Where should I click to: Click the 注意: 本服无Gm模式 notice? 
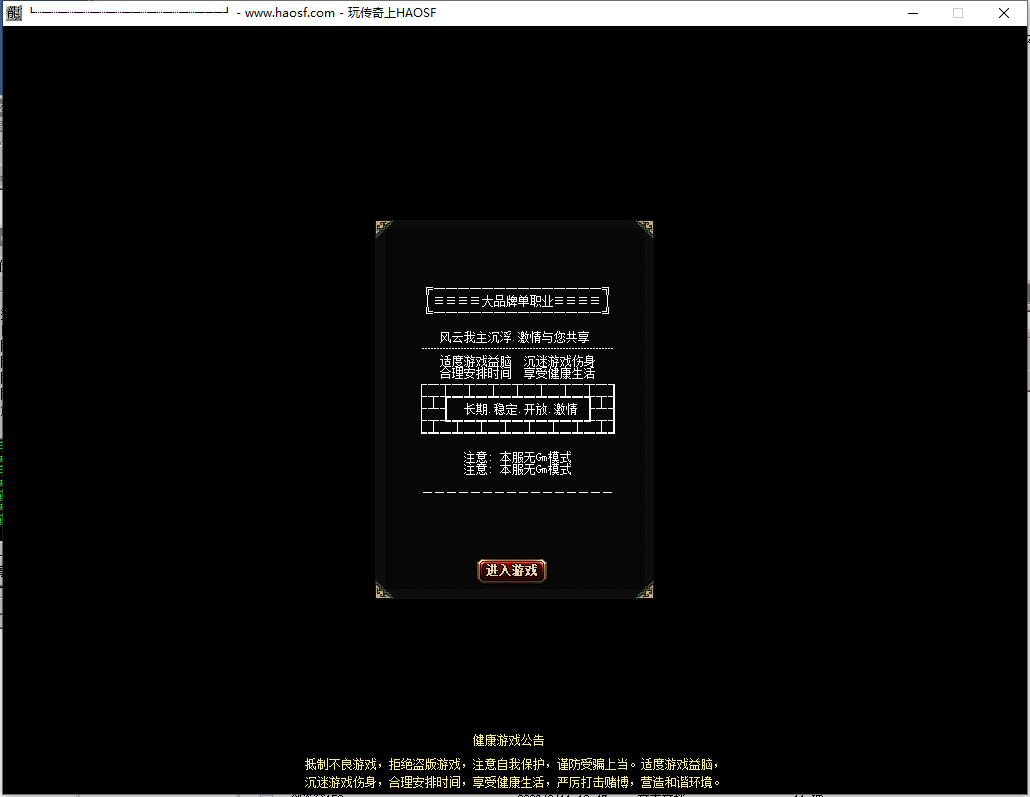coord(517,463)
